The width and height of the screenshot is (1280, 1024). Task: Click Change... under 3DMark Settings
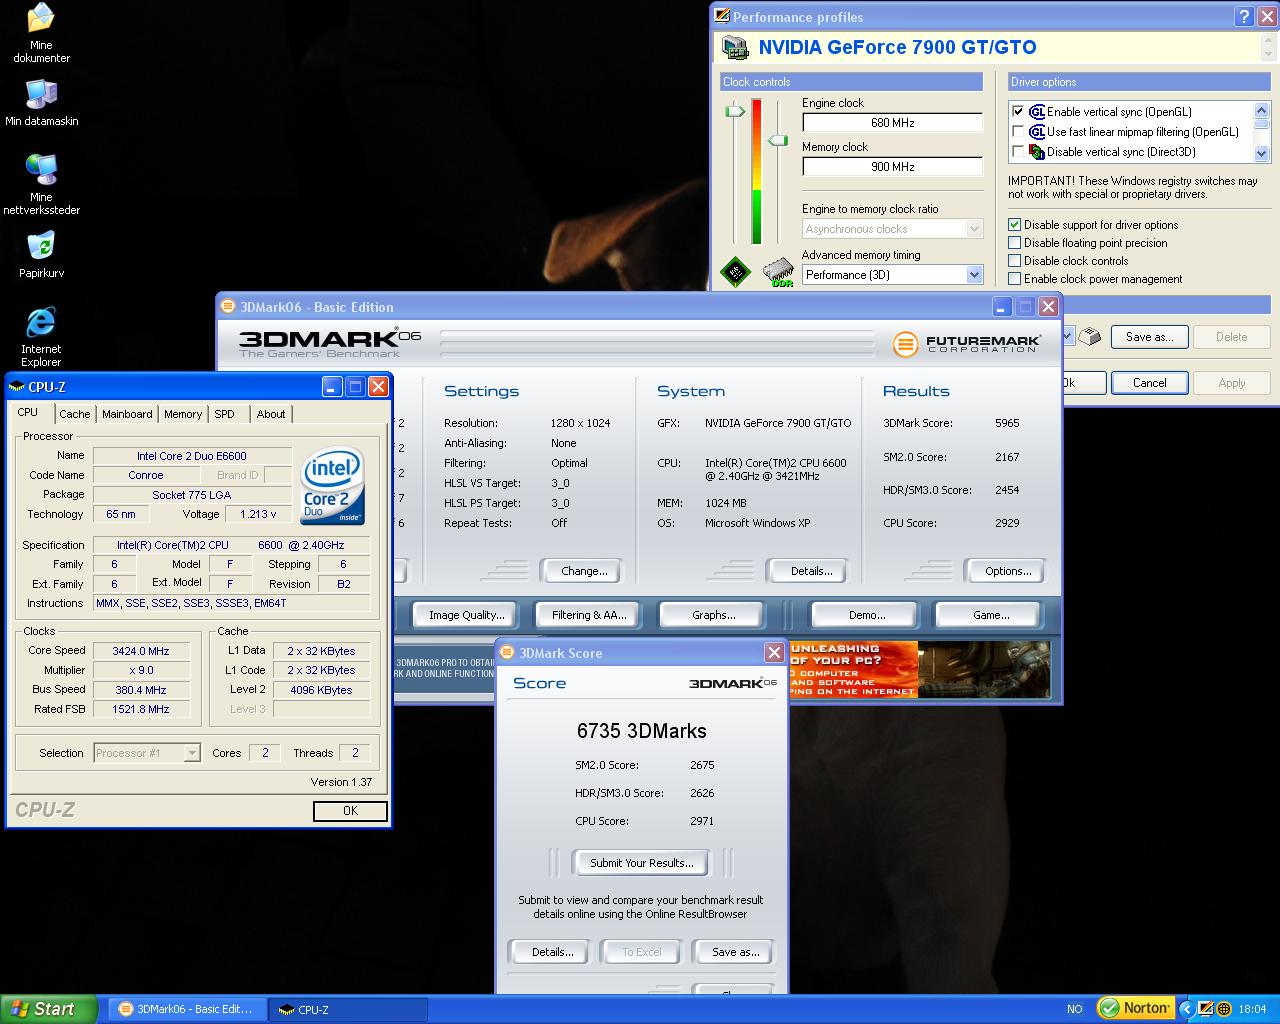584,571
